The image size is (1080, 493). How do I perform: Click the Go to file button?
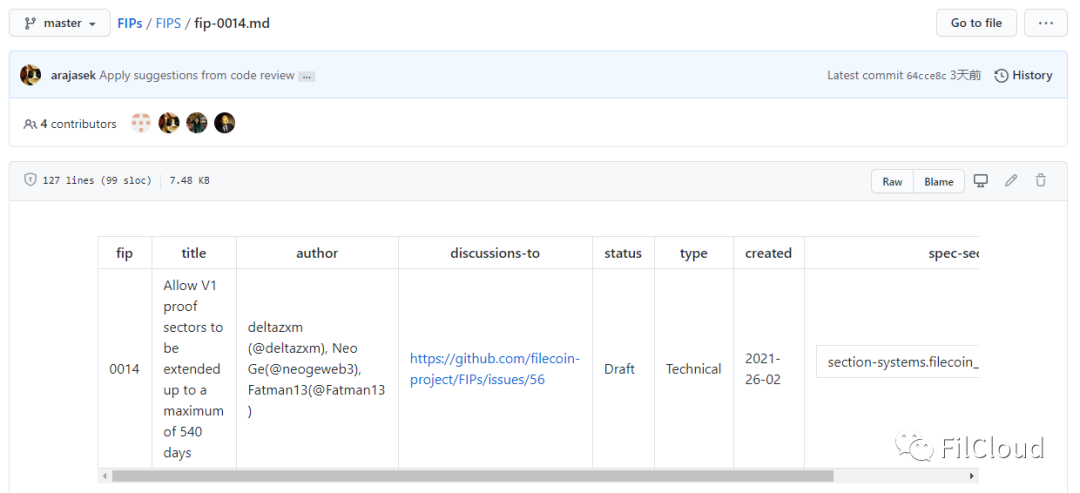pyautogui.click(x=976, y=23)
